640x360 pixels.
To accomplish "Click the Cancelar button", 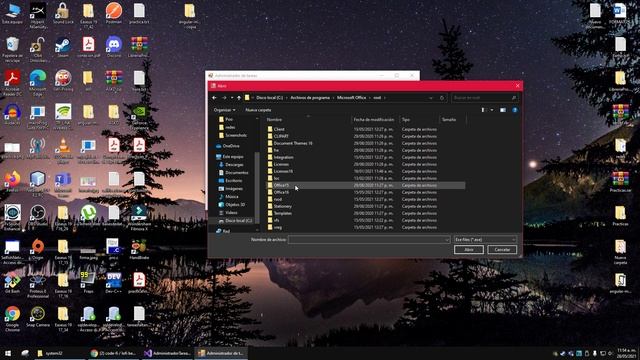I will click(502, 250).
